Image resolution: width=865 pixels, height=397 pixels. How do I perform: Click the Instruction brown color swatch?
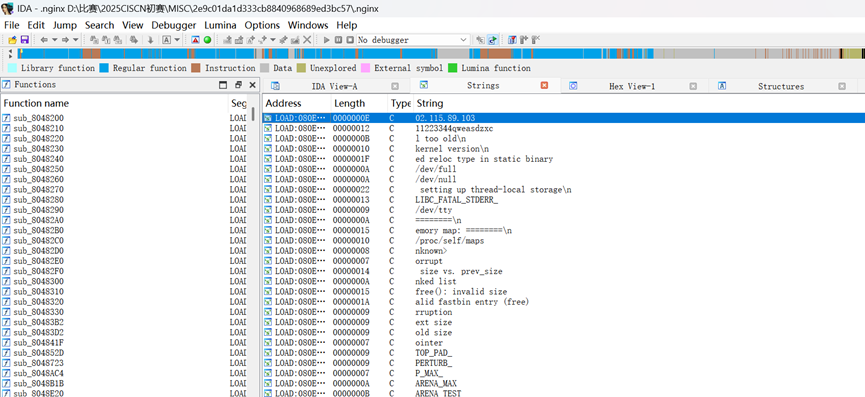coord(196,68)
